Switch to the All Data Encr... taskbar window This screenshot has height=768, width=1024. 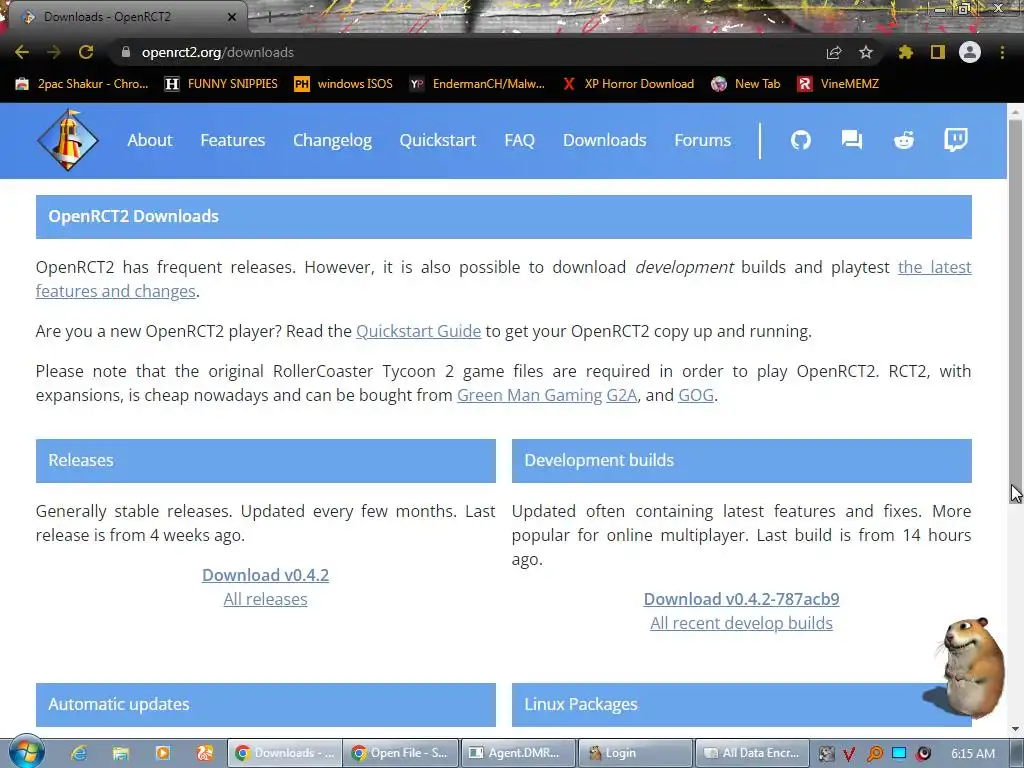752,753
